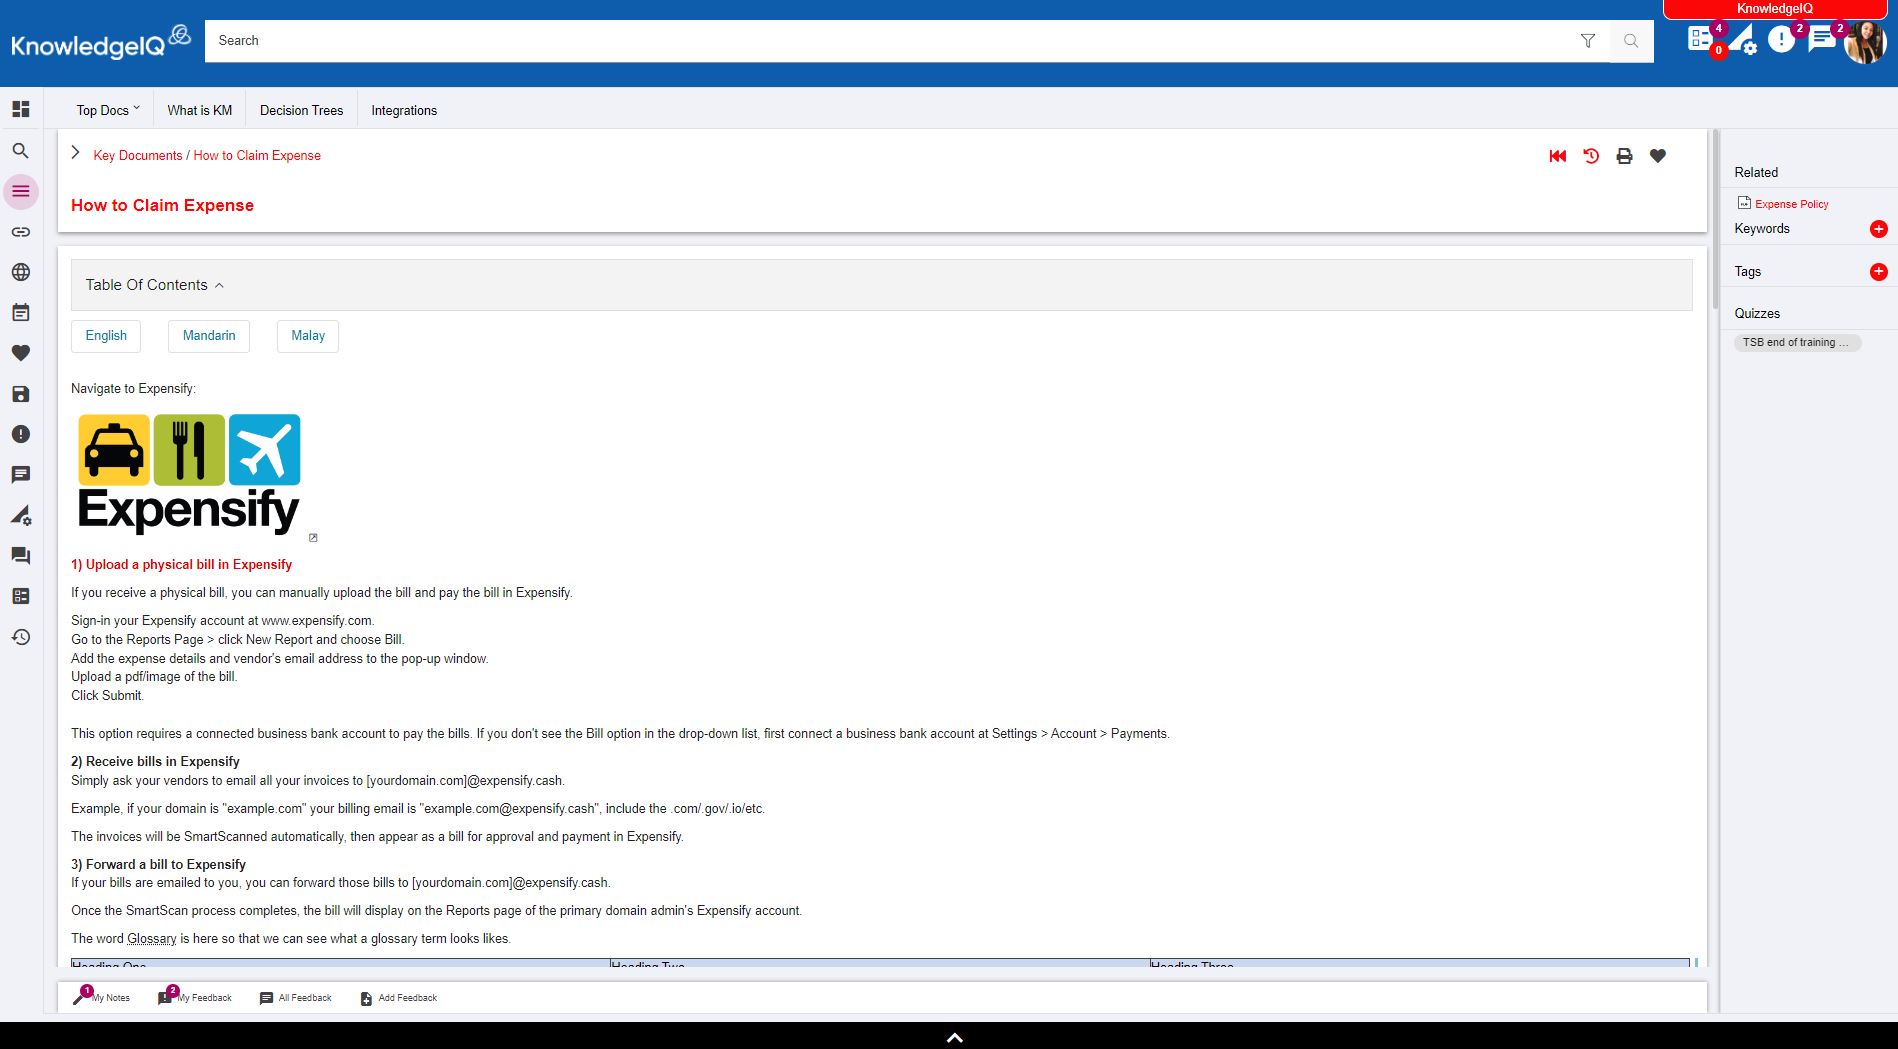
Task: Open the filter icon in the search bar
Action: 1588,41
